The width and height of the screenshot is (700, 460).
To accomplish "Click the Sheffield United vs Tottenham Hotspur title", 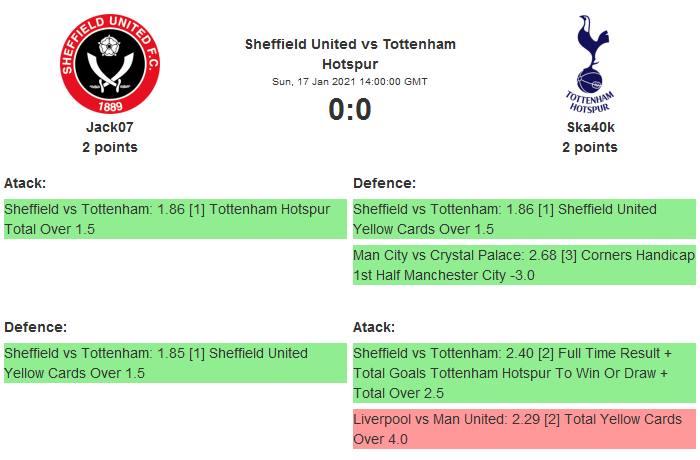I will (x=350, y=54).
